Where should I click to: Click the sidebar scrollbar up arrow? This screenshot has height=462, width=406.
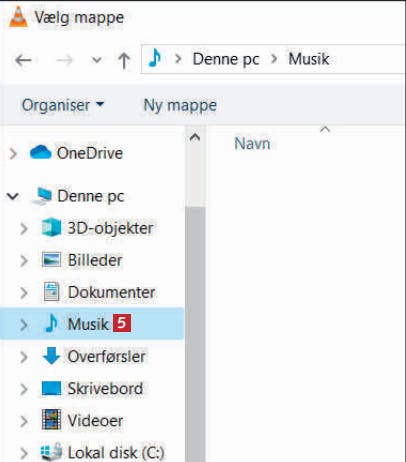coord(195,137)
